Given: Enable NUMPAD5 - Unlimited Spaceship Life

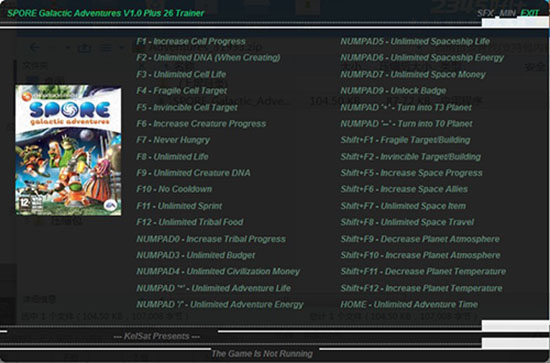Looking at the screenshot, I should tap(415, 41).
